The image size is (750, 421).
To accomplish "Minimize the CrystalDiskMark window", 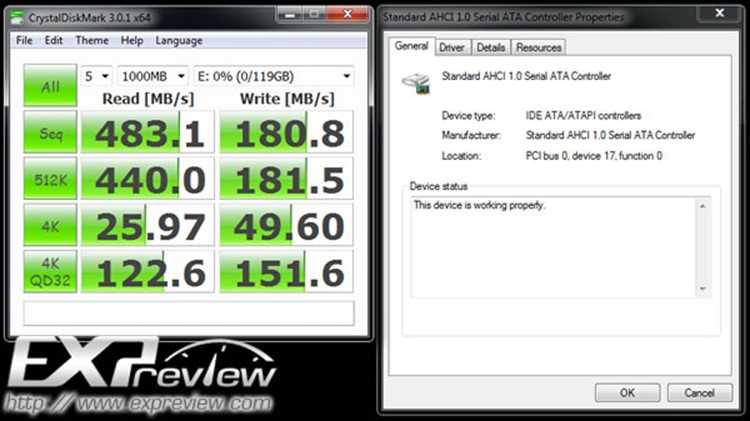I will [290, 15].
